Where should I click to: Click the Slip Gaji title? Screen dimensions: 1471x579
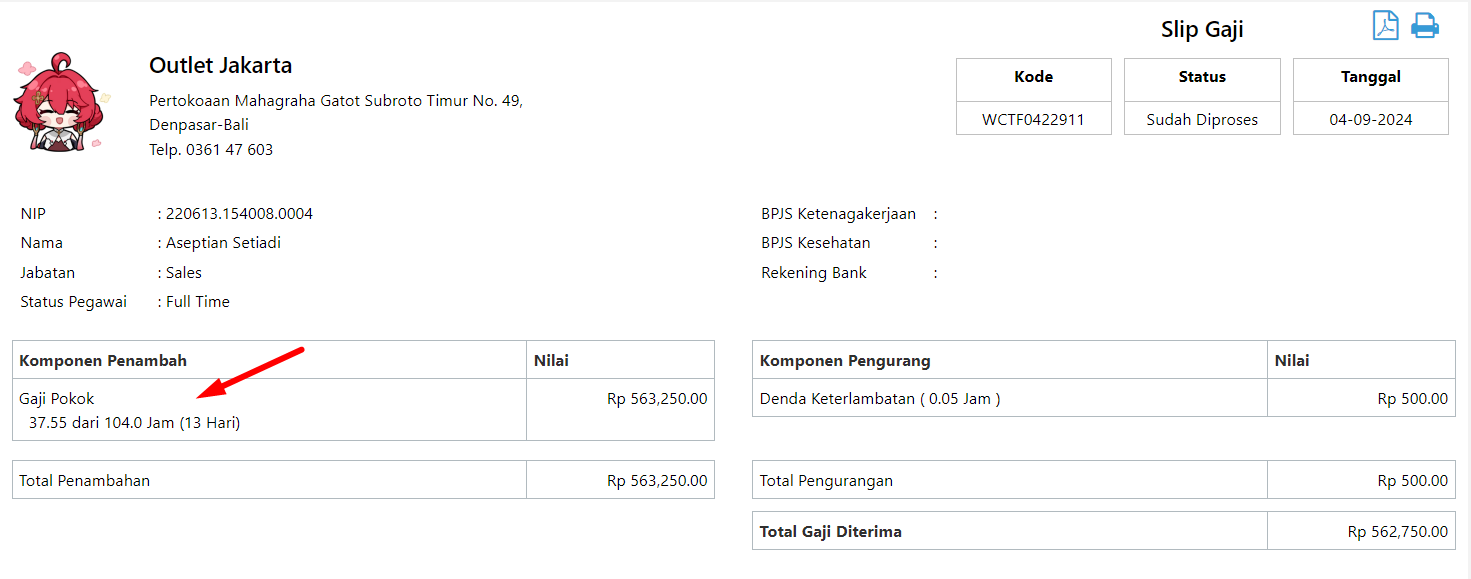point(1202,30)
